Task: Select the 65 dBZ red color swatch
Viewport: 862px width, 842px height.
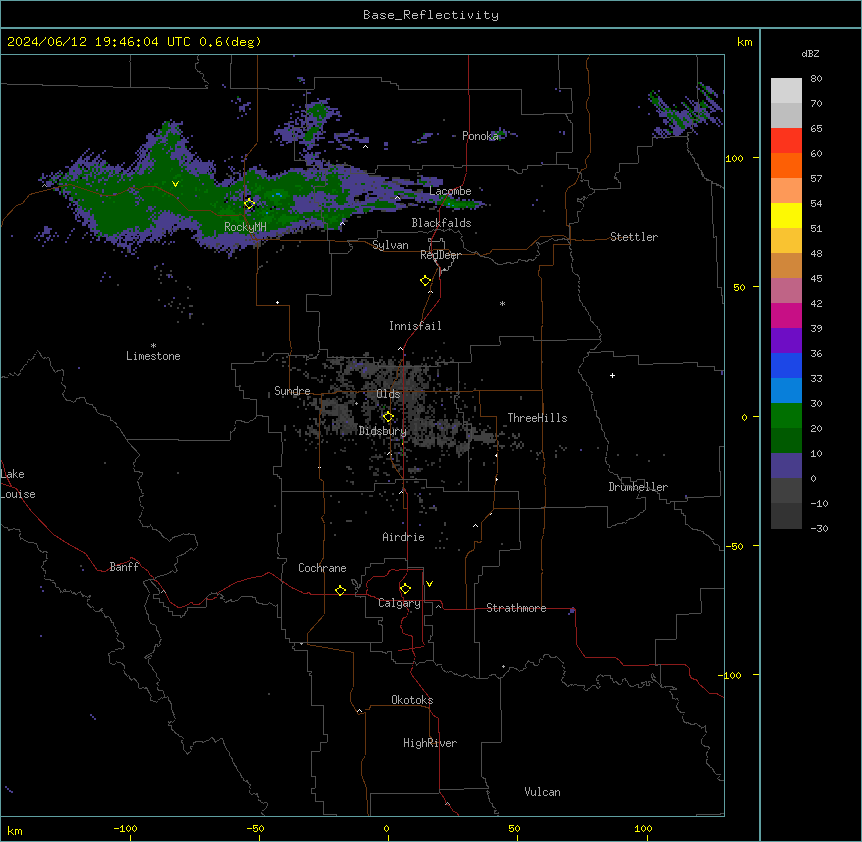Action: (x=786, y=140)
